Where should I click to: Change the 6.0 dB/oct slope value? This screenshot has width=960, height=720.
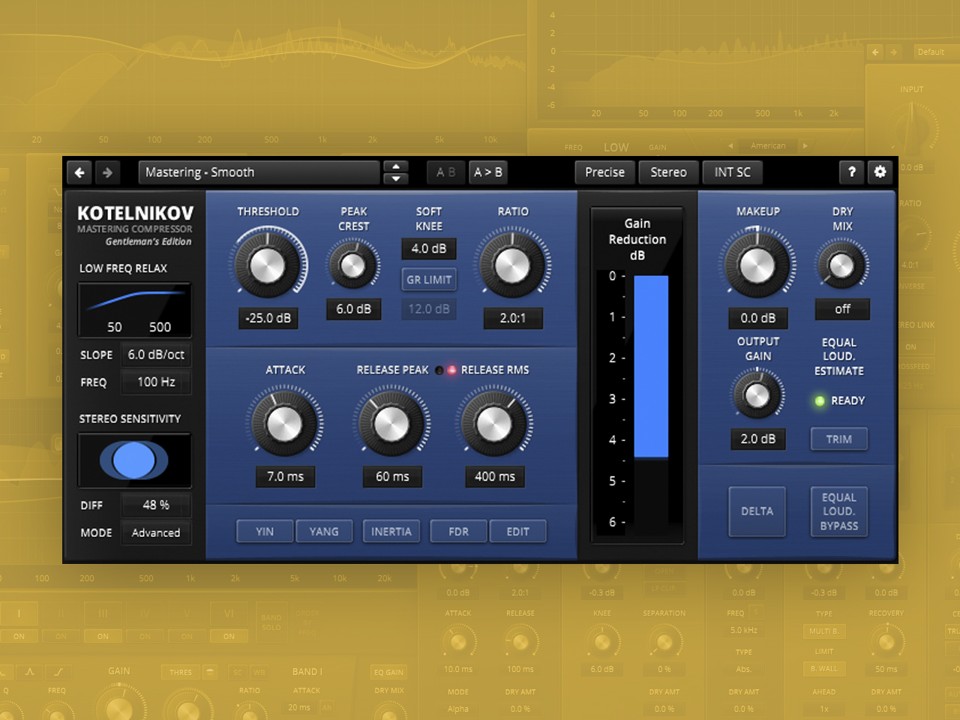(156, 354)
